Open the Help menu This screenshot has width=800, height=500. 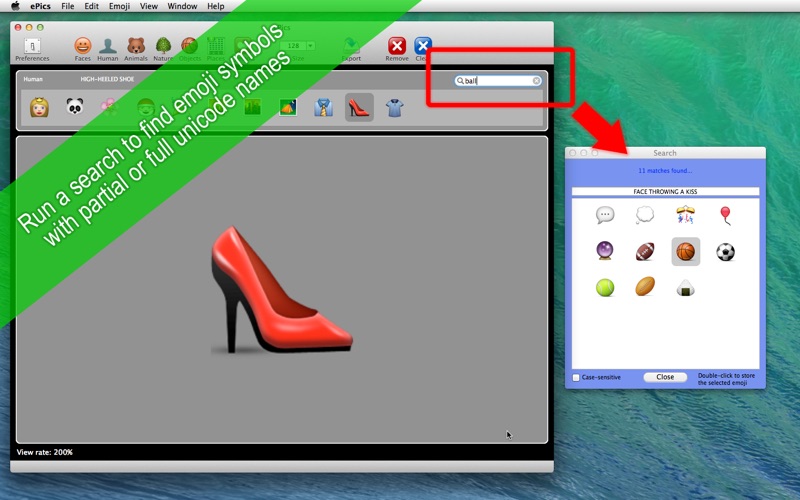pyautogui.click(x=215, y=6)
